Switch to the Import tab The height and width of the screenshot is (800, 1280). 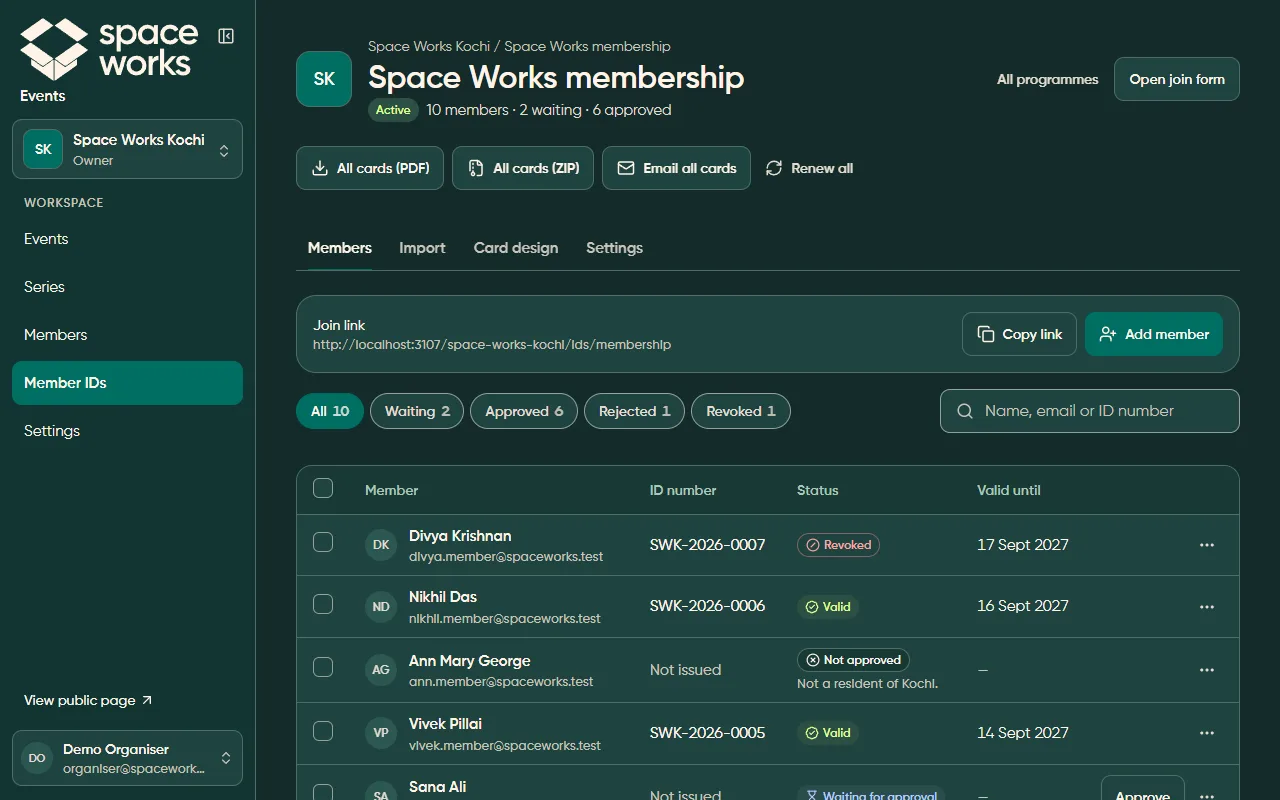pyautogui.click(x=422, y=248)
